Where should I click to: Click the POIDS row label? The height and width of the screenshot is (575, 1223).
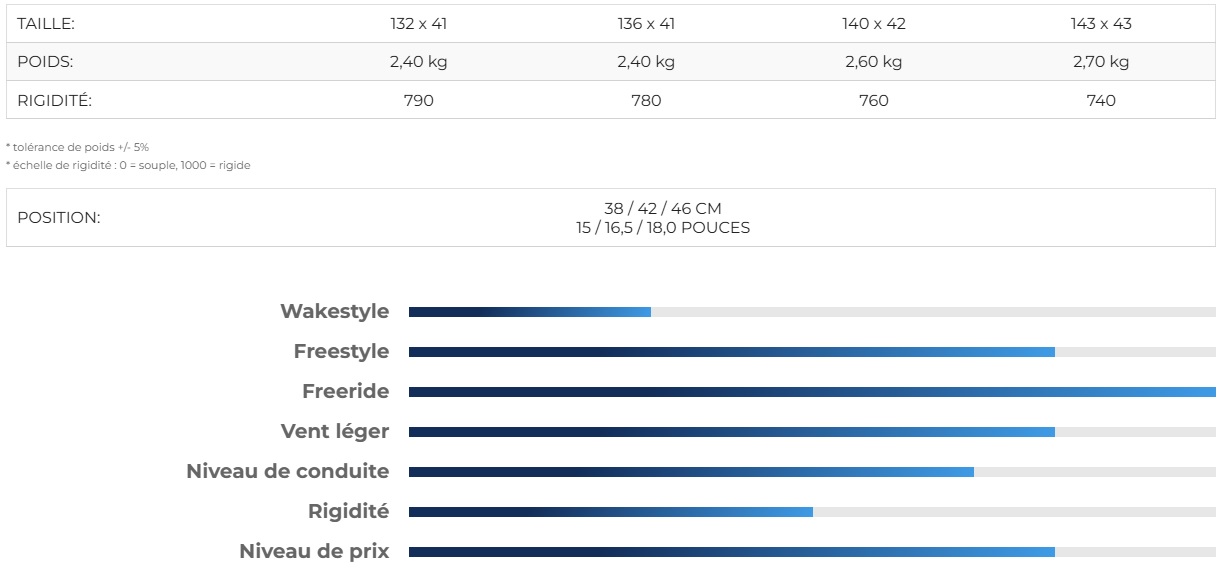click(x=45, y=62)
